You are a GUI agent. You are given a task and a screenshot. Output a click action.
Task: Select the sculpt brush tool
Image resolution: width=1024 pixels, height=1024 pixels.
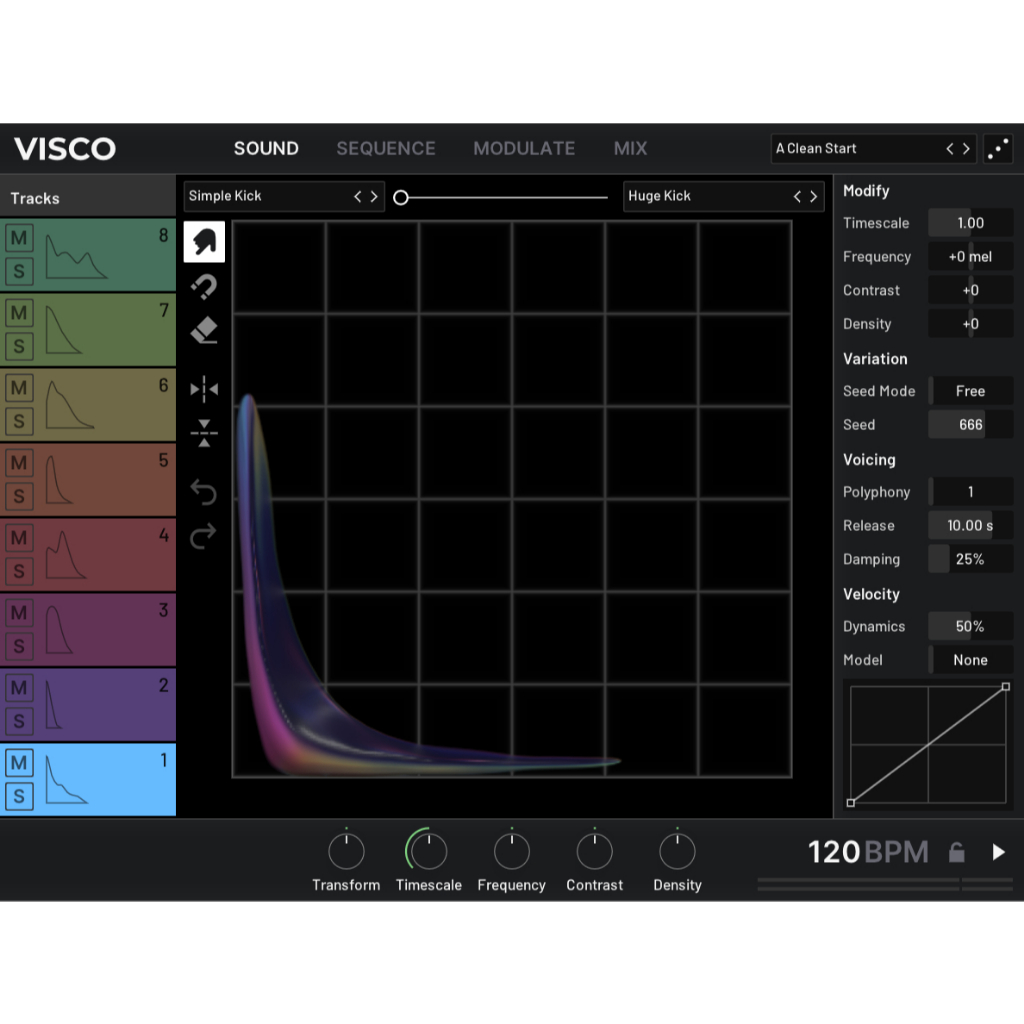coord(204,242)
